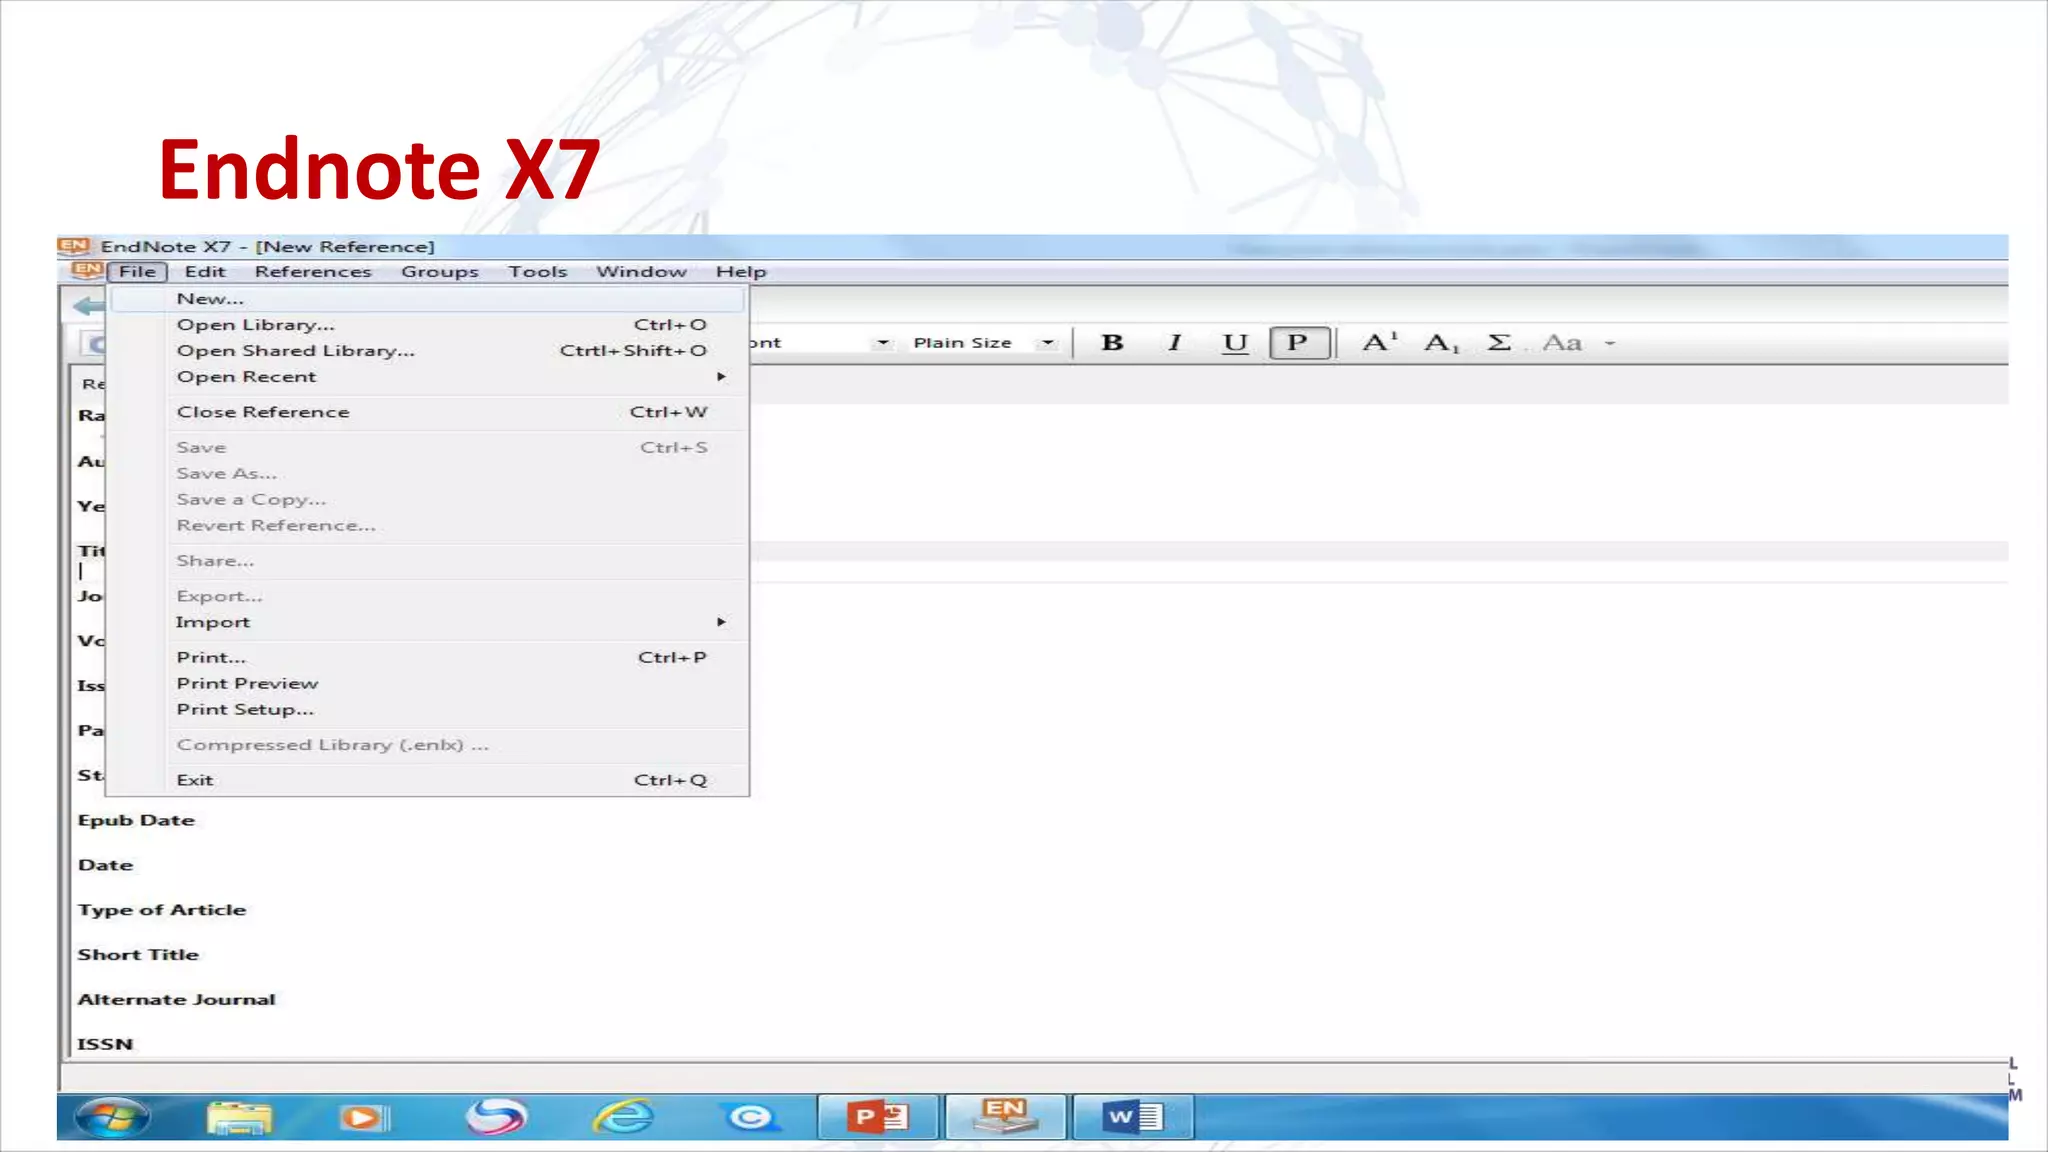The height and width of the screenshot is (1152, 2048).
Task: Click the ISSN field label
Action: (x=105, y=1044)
